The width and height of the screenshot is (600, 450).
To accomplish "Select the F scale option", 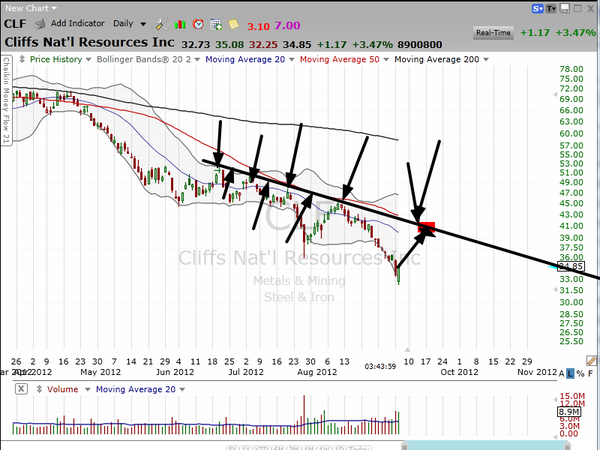I will [590, 373].
